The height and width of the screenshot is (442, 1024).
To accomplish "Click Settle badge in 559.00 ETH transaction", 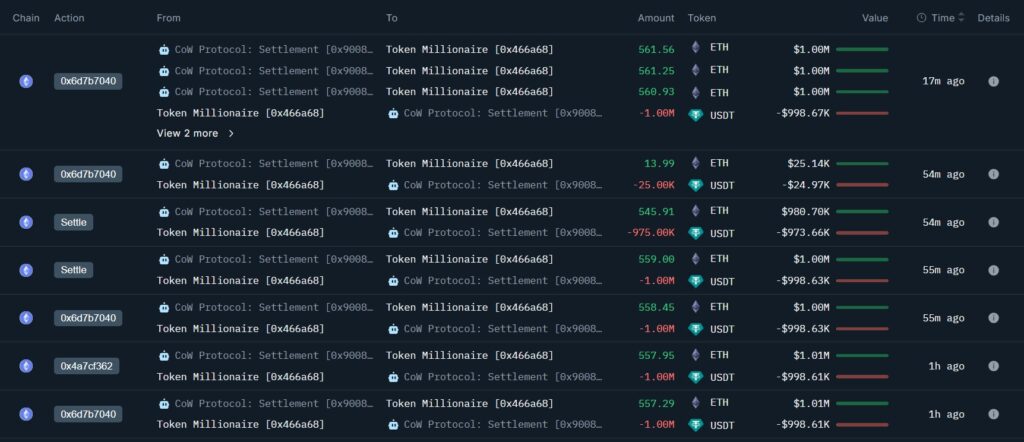I will (74, 270).
